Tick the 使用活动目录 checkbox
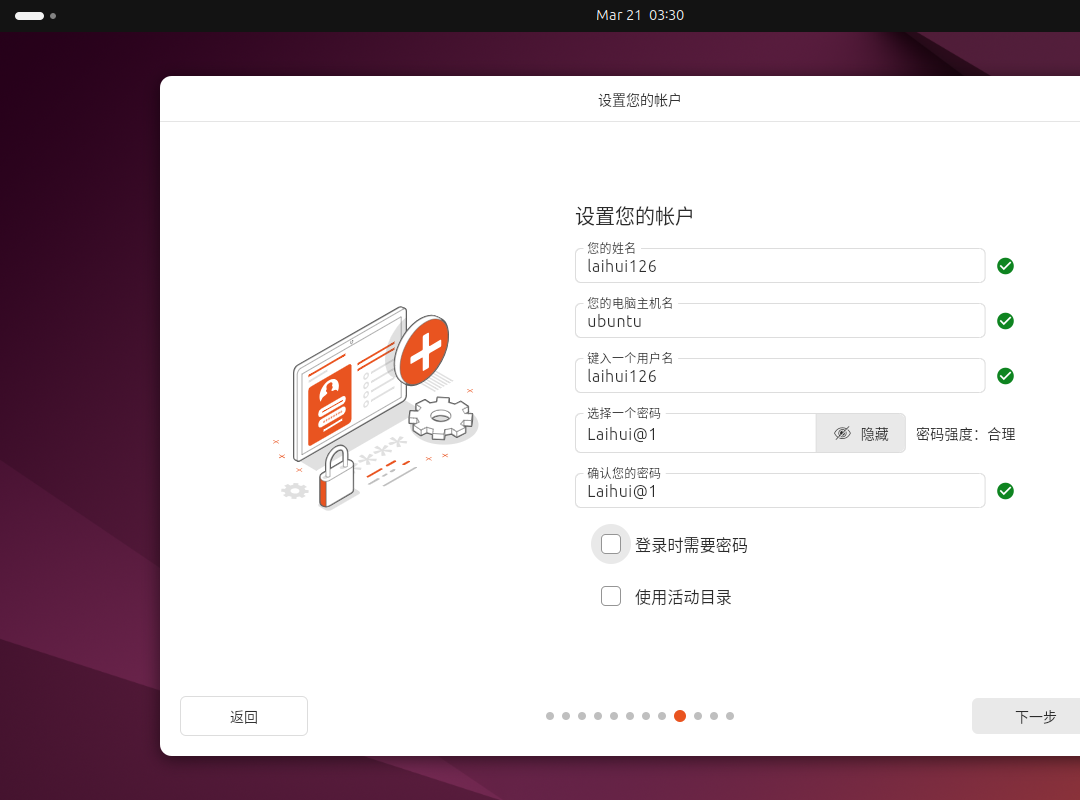Image resolution: width=1080 pixels, height=800 pixels. [611, 597]
